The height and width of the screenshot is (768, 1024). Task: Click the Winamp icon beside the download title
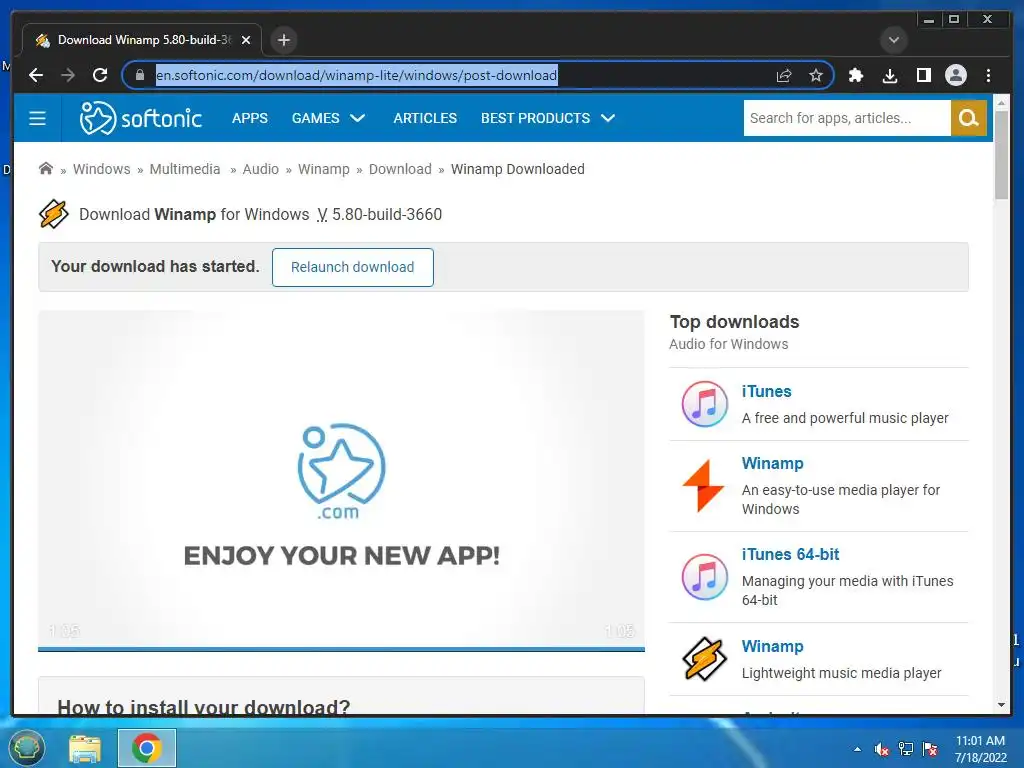(53, 214)
